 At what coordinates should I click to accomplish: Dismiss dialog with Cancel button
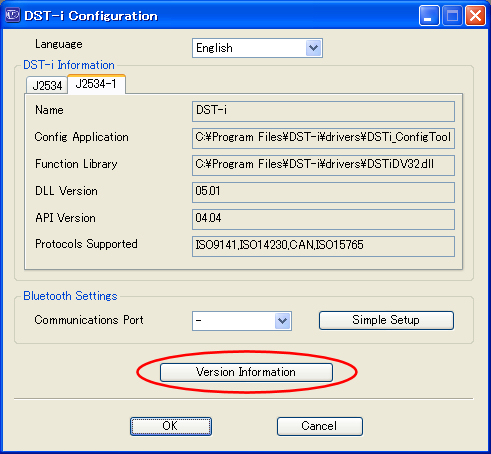point(320,426)
